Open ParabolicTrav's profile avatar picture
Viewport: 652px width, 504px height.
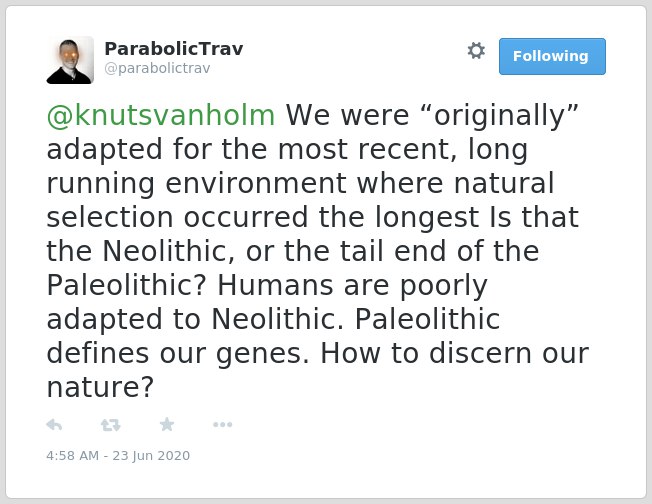70,60
